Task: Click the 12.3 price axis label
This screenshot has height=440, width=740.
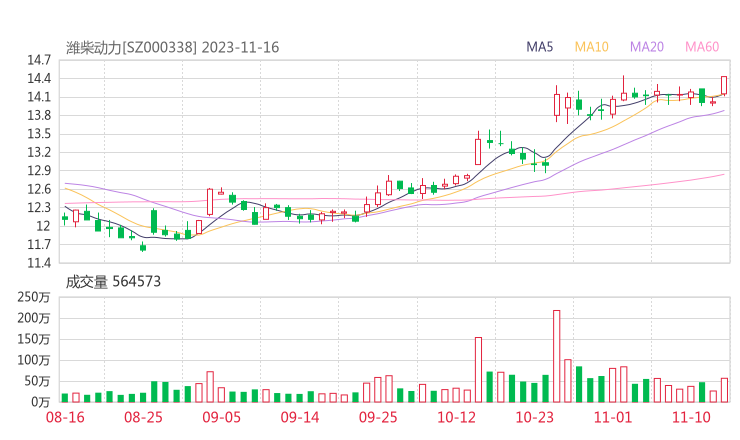Action: (39, 207)
